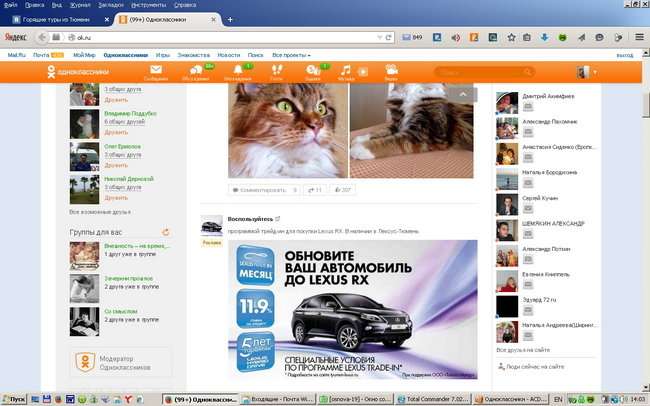Click the EN language indicator in tray

click(x=558, y=399)
